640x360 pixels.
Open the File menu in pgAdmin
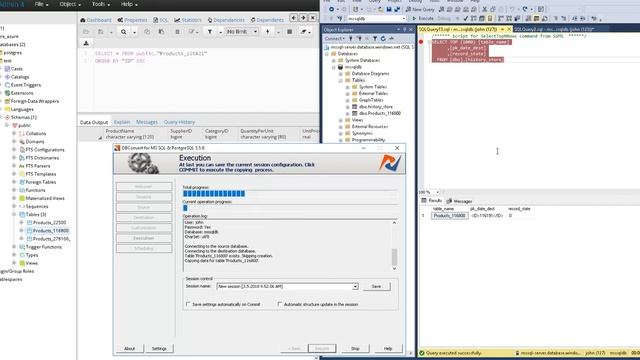click(41, 4)
